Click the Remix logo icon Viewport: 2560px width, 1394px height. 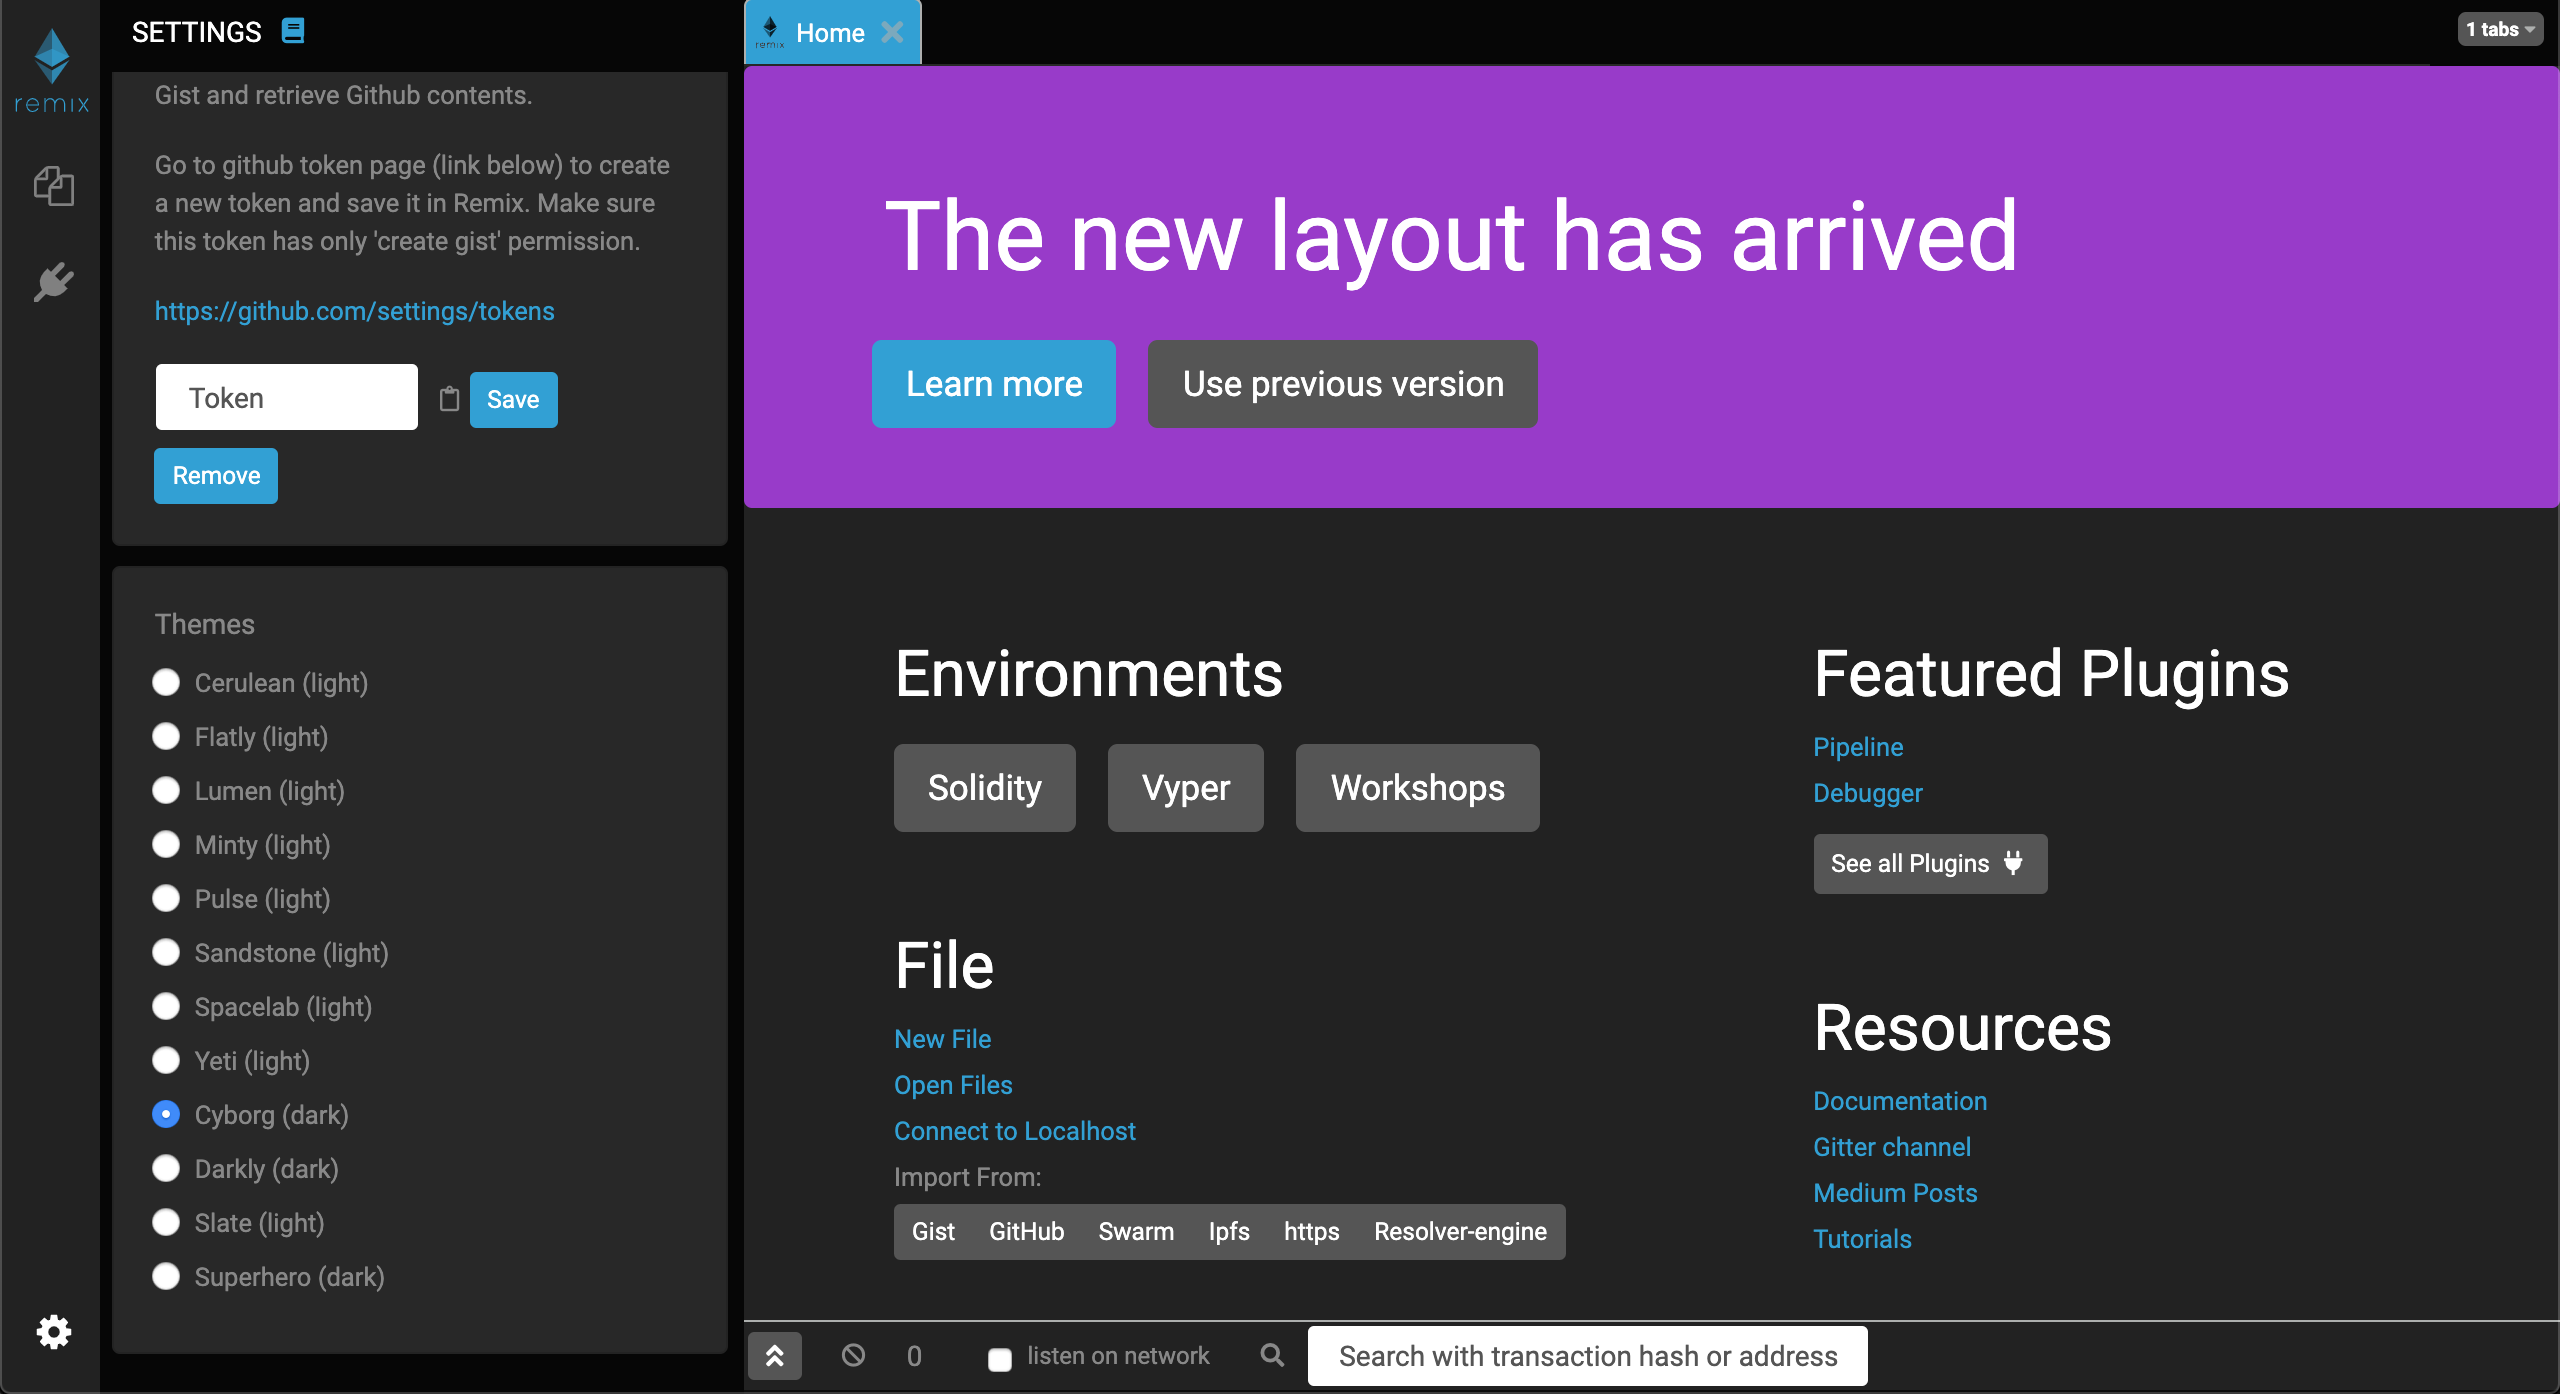52,70
